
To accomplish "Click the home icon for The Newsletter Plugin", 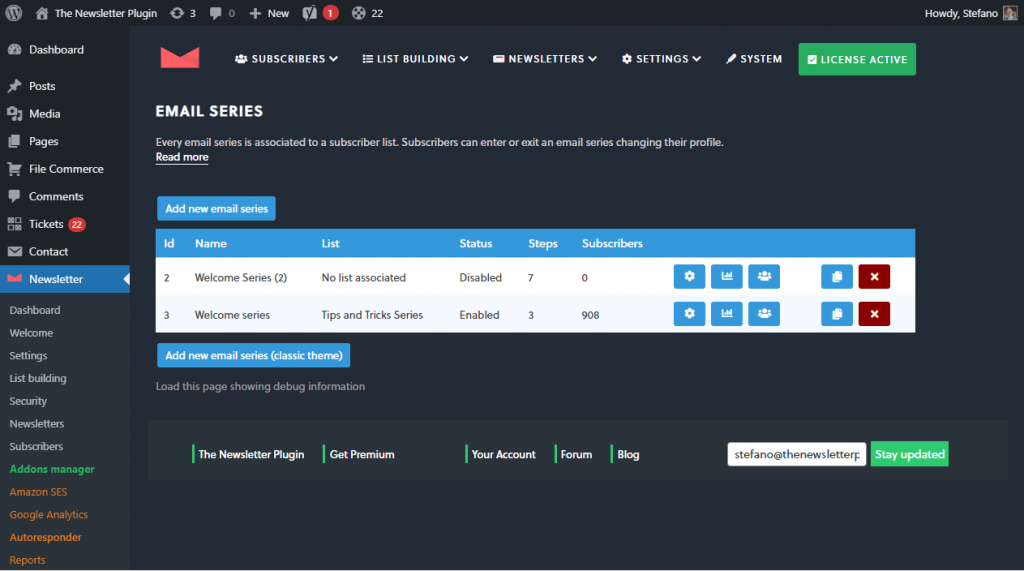I will pos(42,13).
